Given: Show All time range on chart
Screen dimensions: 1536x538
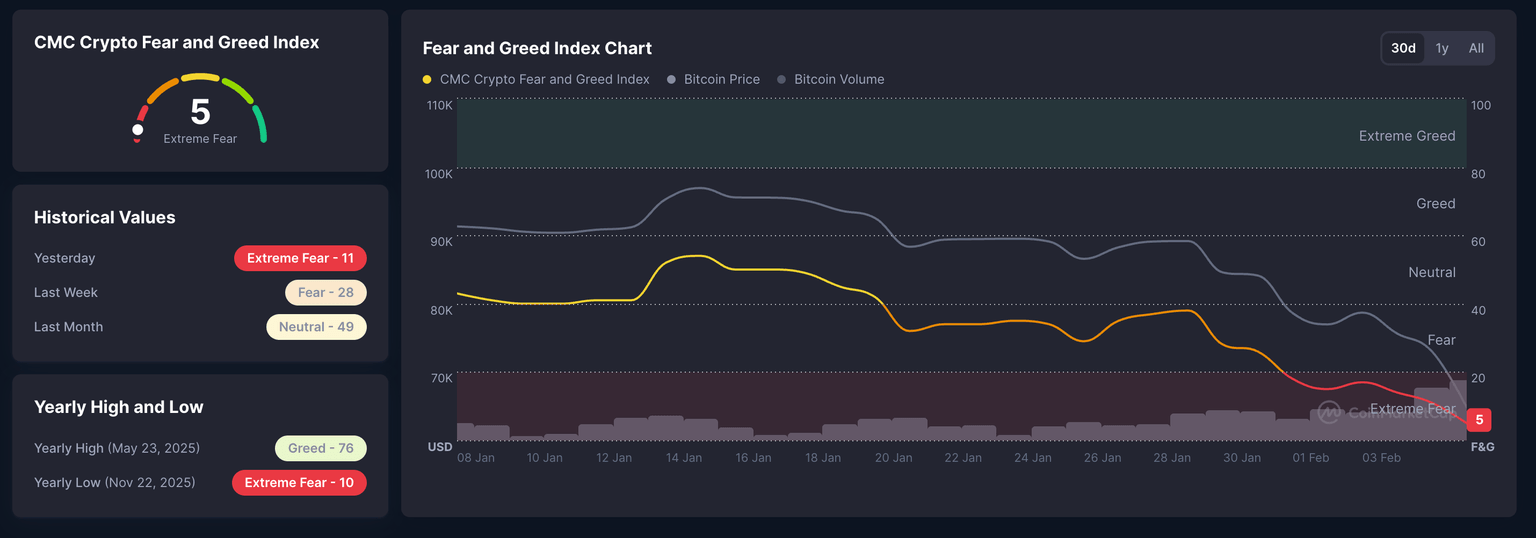Looking at the screenshot, I should (x=1476, y=48).
